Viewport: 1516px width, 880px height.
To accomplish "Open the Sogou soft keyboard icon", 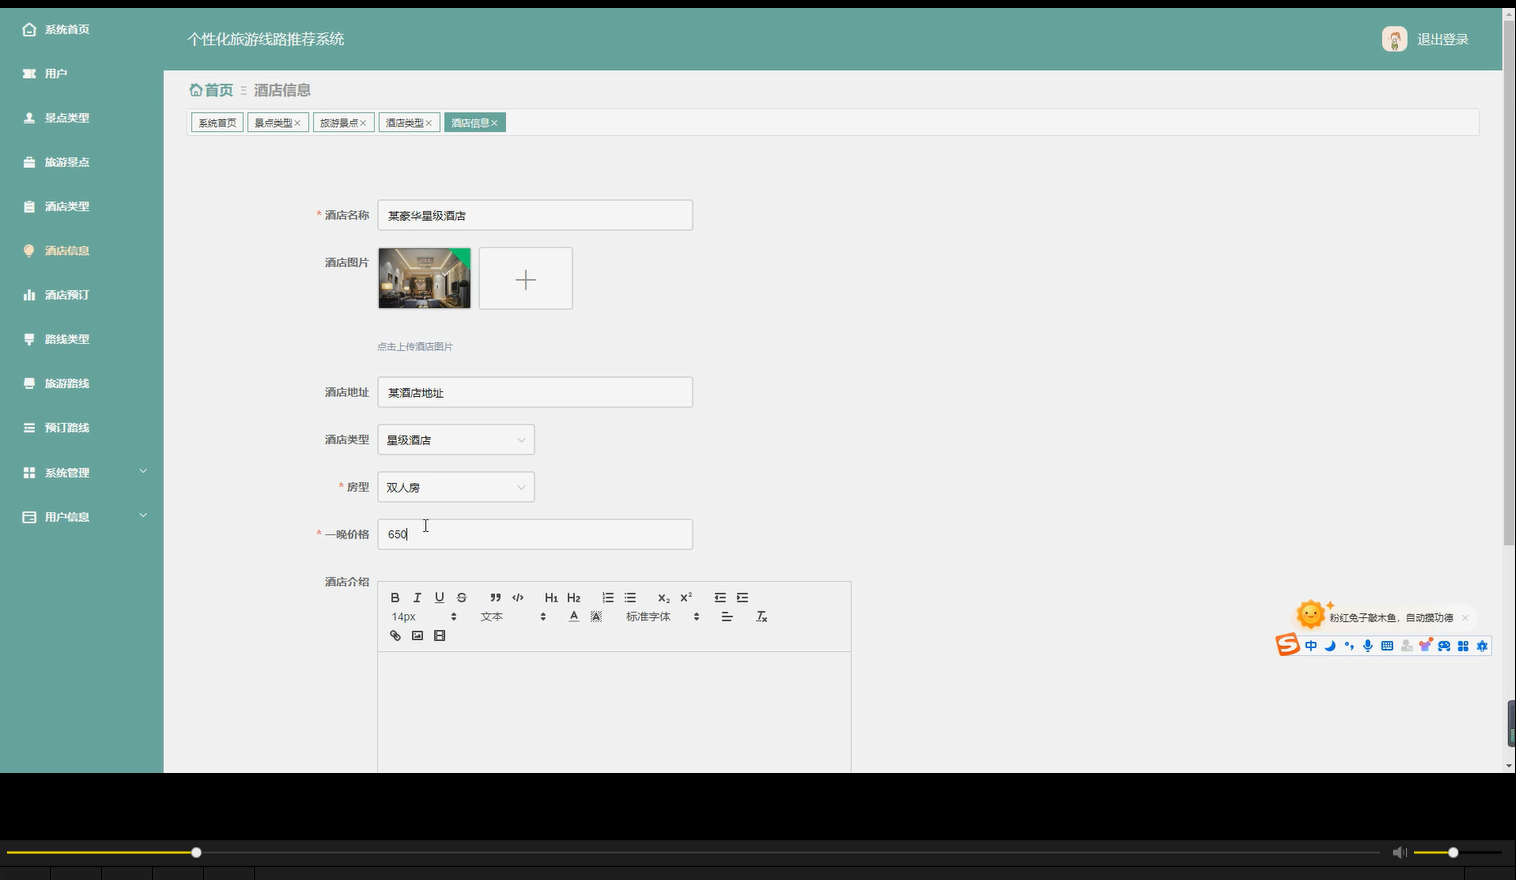I will [1387, 646].
